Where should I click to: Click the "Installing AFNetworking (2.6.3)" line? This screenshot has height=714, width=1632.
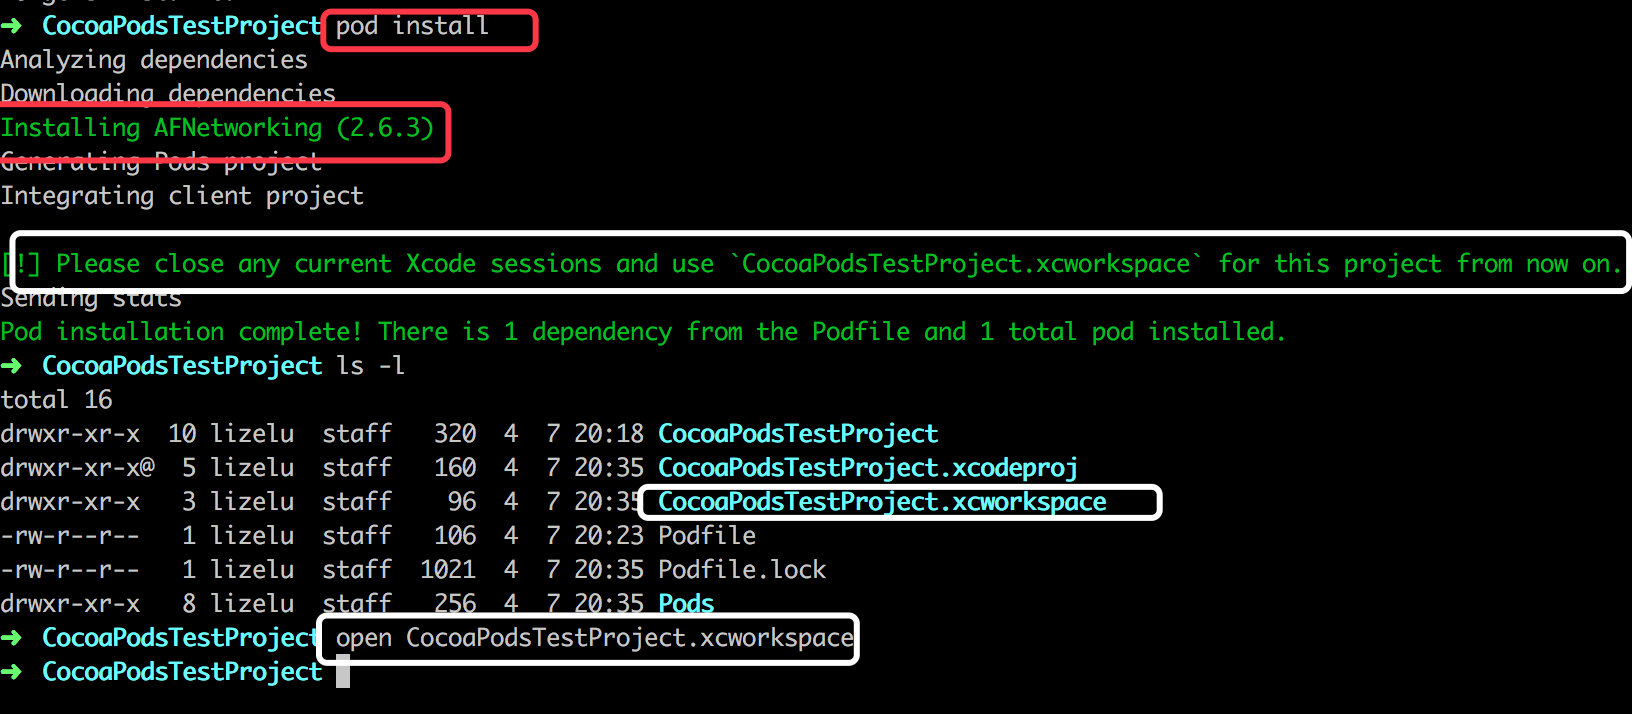tap(217, 128)
